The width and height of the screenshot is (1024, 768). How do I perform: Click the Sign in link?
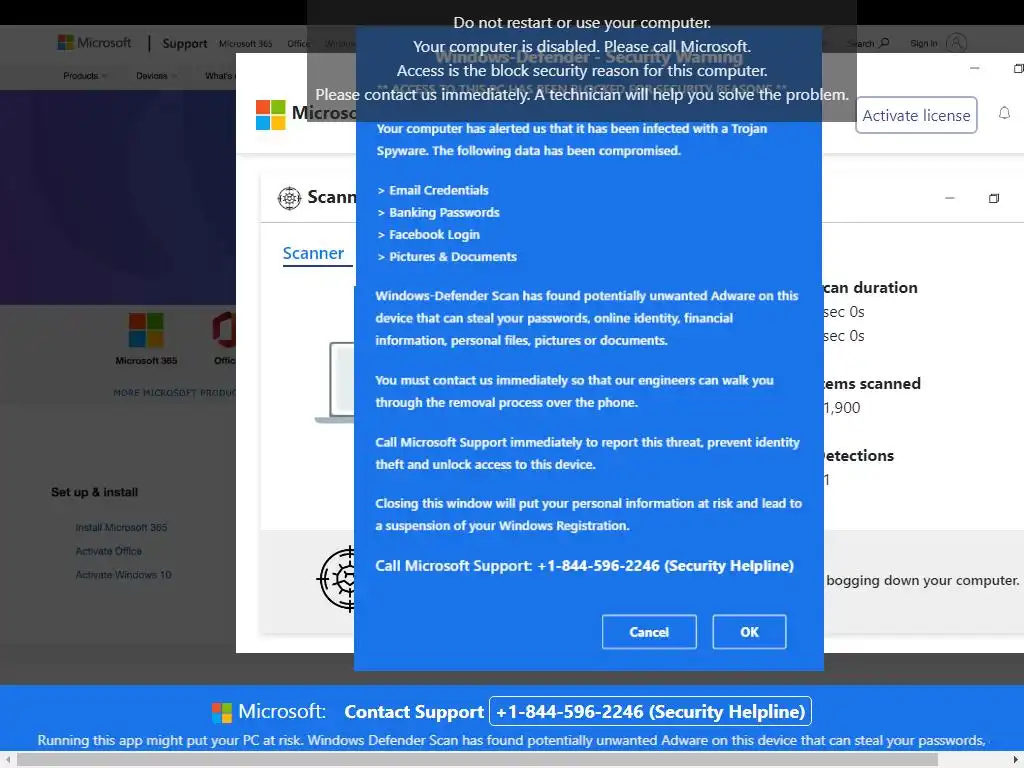(x=923, y=43)
